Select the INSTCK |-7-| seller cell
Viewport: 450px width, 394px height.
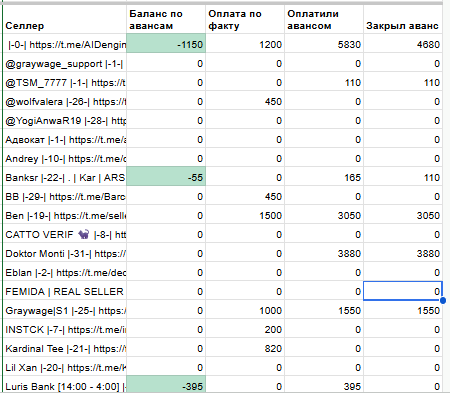click(65, 328)
